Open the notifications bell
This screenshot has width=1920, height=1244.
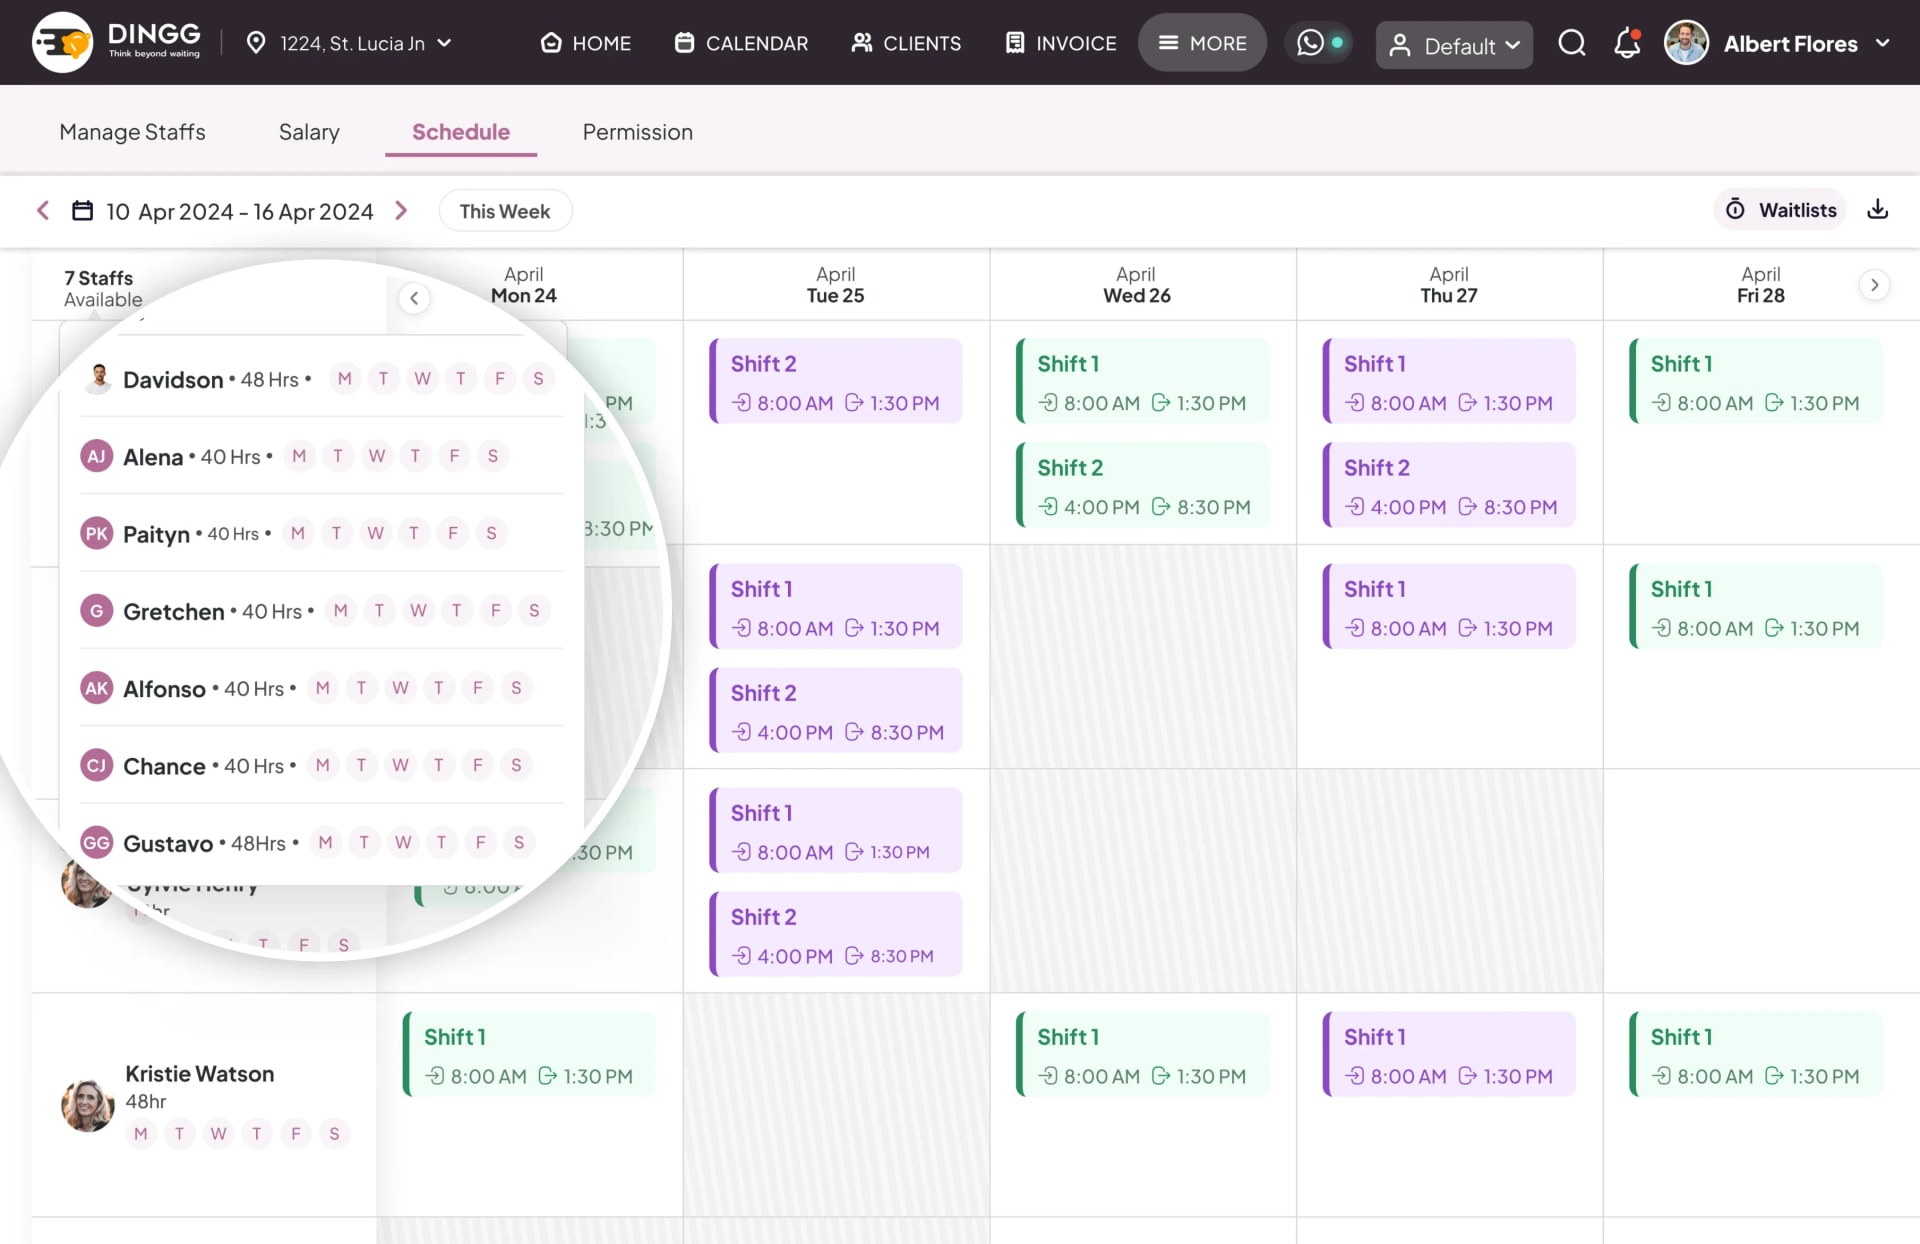coord(1627,43)
